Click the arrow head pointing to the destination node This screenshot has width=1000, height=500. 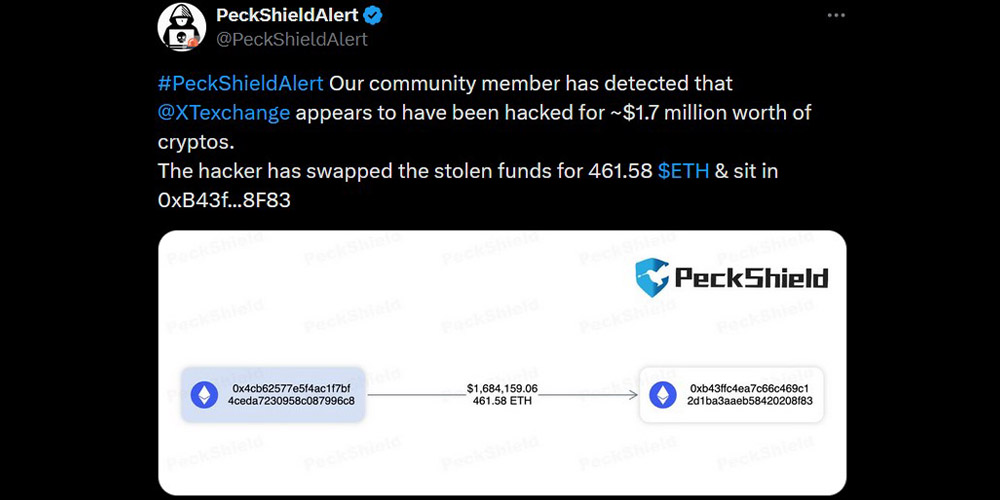point(632,395)
